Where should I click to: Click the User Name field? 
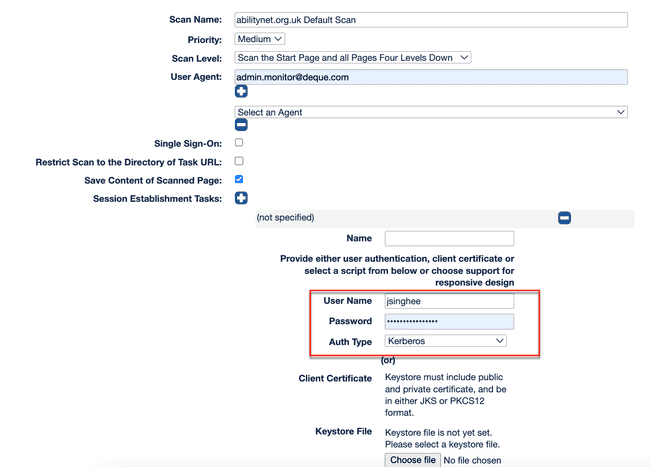[x=449, y=301]
